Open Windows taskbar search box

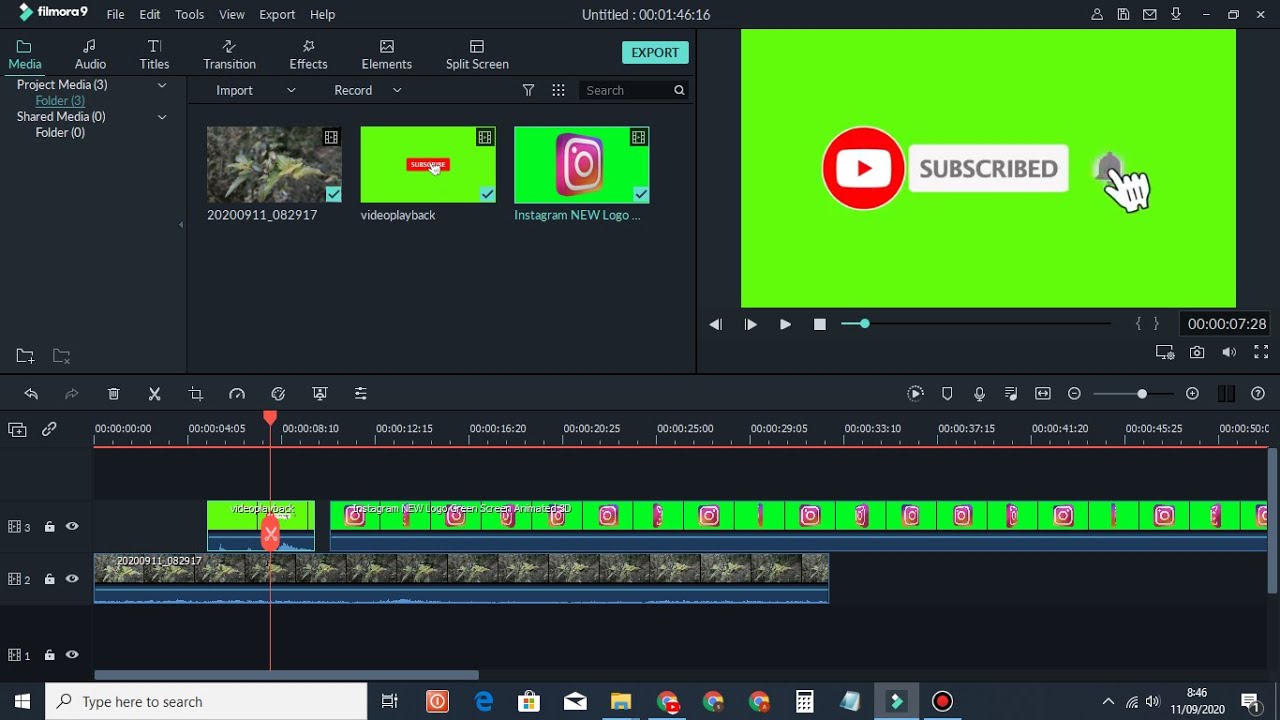[x=207, y=702]
